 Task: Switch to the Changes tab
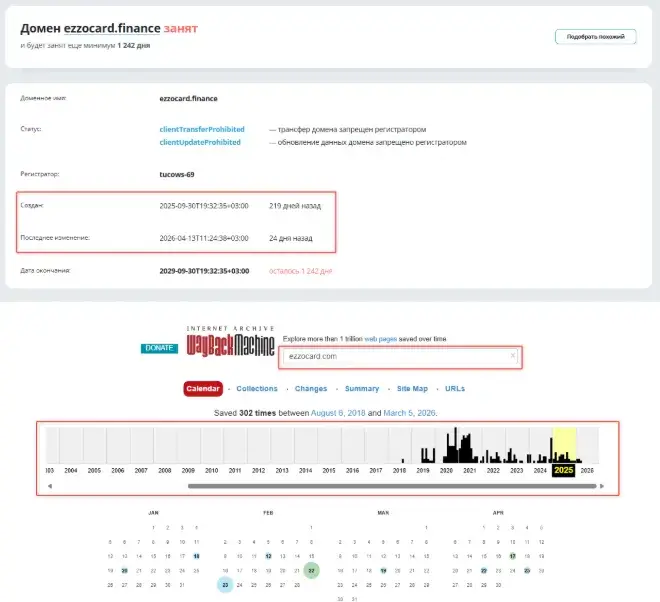point(311,389)
